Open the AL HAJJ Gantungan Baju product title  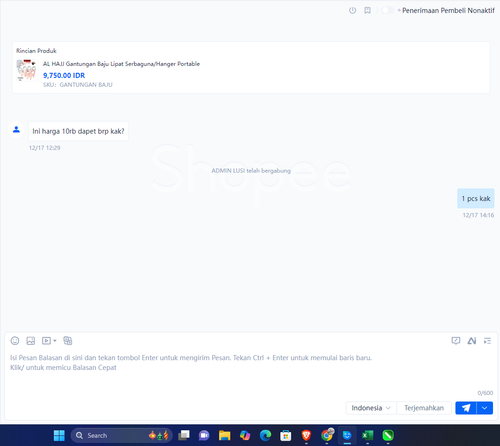point(121,64)
